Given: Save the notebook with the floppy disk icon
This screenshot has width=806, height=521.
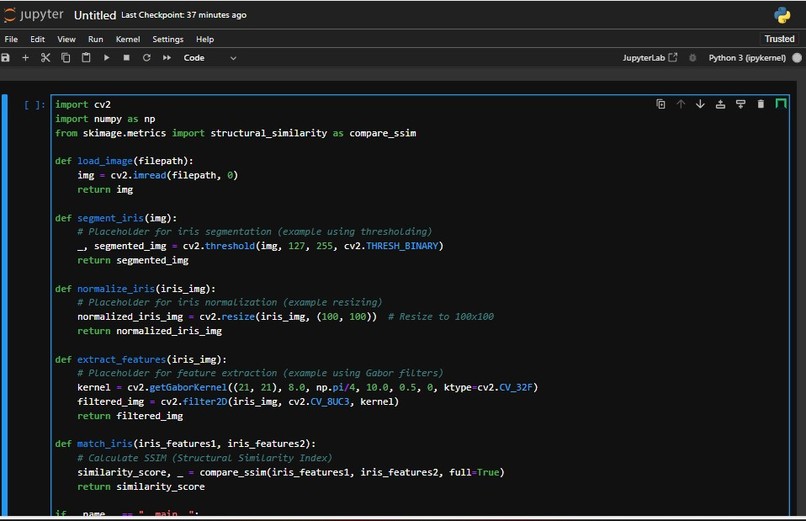Looking at the screenshot, I should 6,58.
